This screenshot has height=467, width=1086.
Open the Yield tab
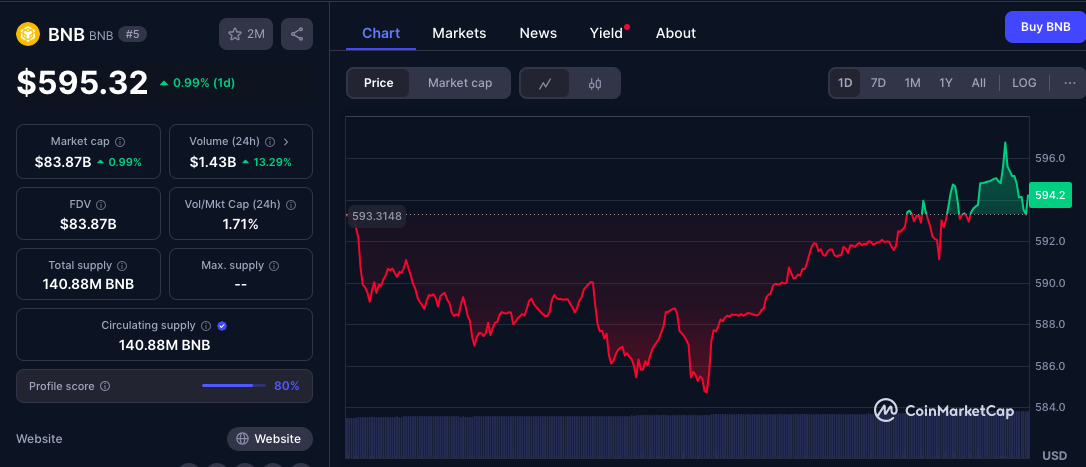pos(606,33)
